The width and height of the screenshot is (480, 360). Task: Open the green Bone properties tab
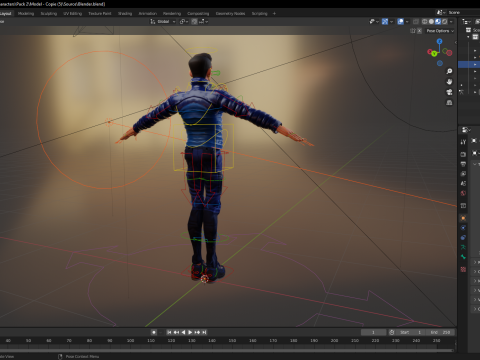463,257
